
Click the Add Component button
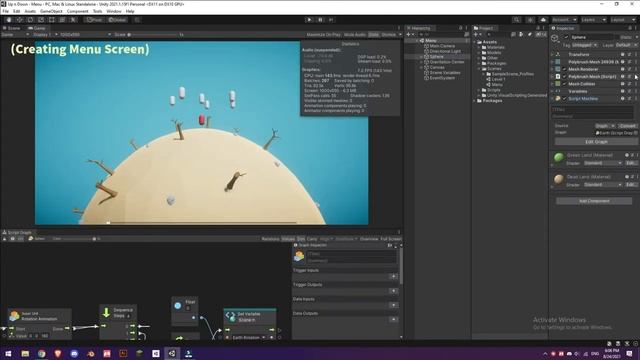pos(594,201)
